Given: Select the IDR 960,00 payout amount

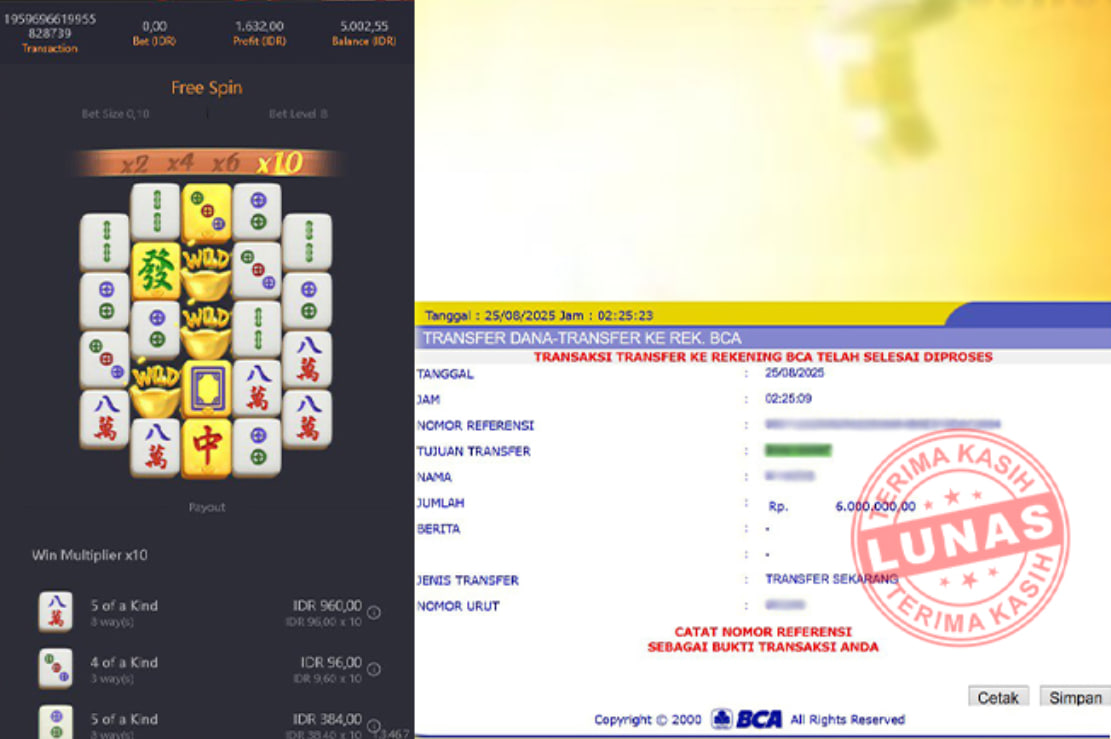Looking at the screenshot, I should pyautogui.click(x=327, y=606).
